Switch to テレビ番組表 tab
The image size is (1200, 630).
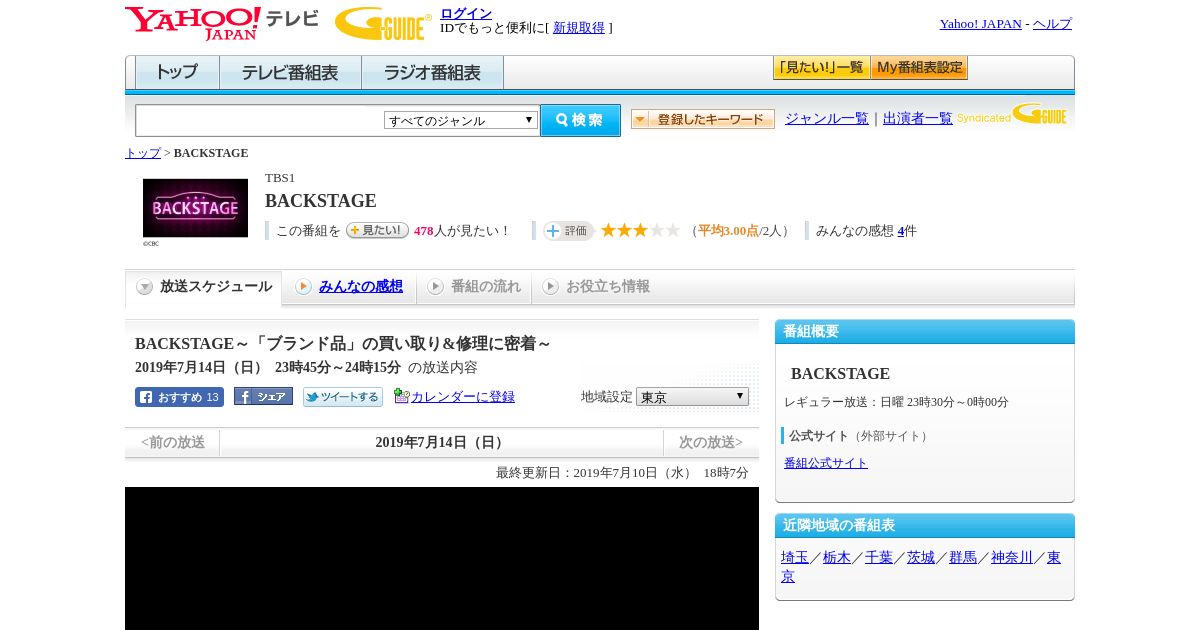[290, 73]
